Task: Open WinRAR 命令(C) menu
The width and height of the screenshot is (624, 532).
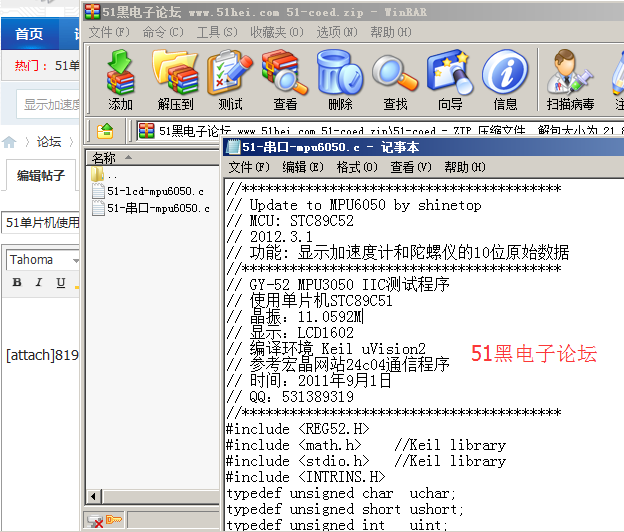Action: (x=163, y=32)
